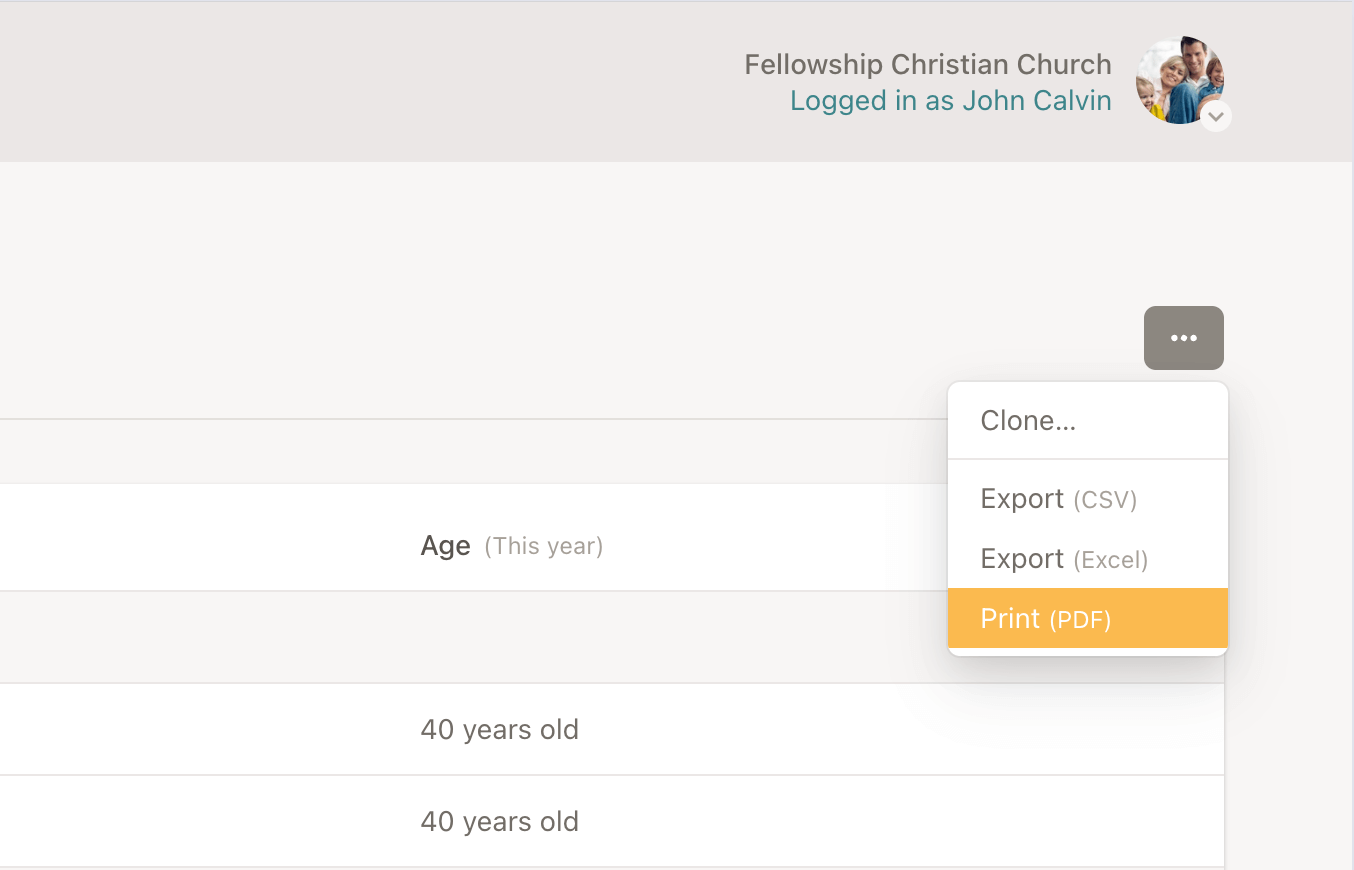
Task: Select Export (CSV) in the menu
Action: (1058, 499)
